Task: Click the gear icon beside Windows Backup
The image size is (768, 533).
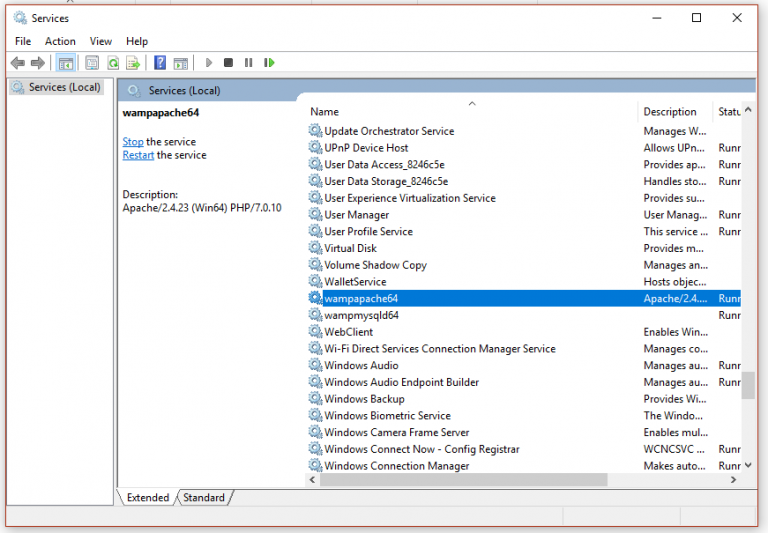Action: pyautogui.click(x=315, y=398)
